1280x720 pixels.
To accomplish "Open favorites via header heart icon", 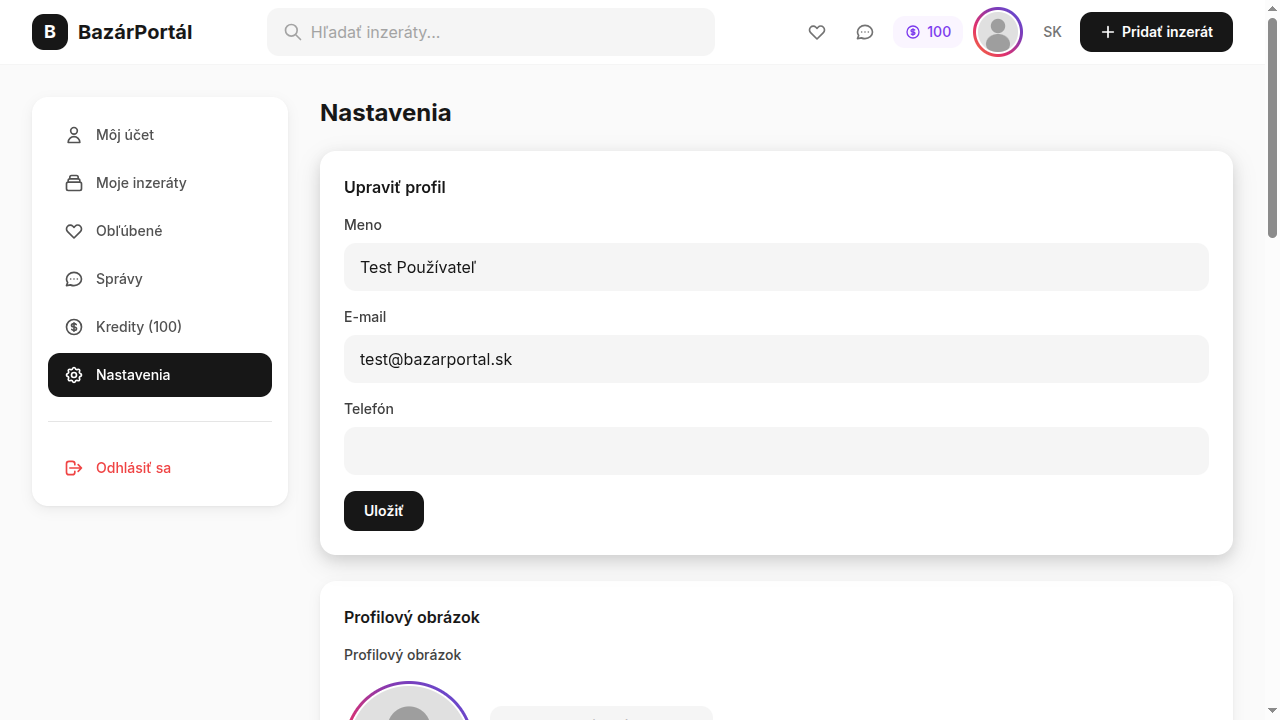I will 817,32.
